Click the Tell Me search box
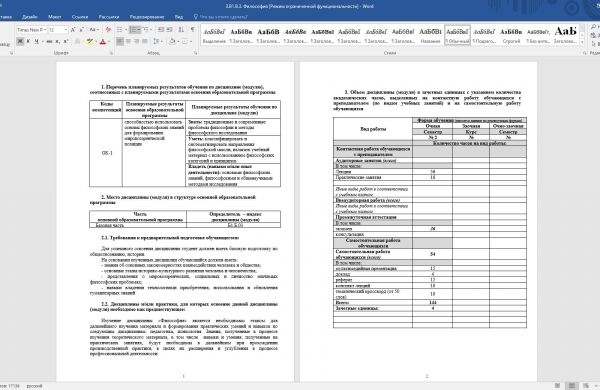Image resolution: width=600 pixels, height=390 pixels. pyautogui.click(x=220, y=17)
